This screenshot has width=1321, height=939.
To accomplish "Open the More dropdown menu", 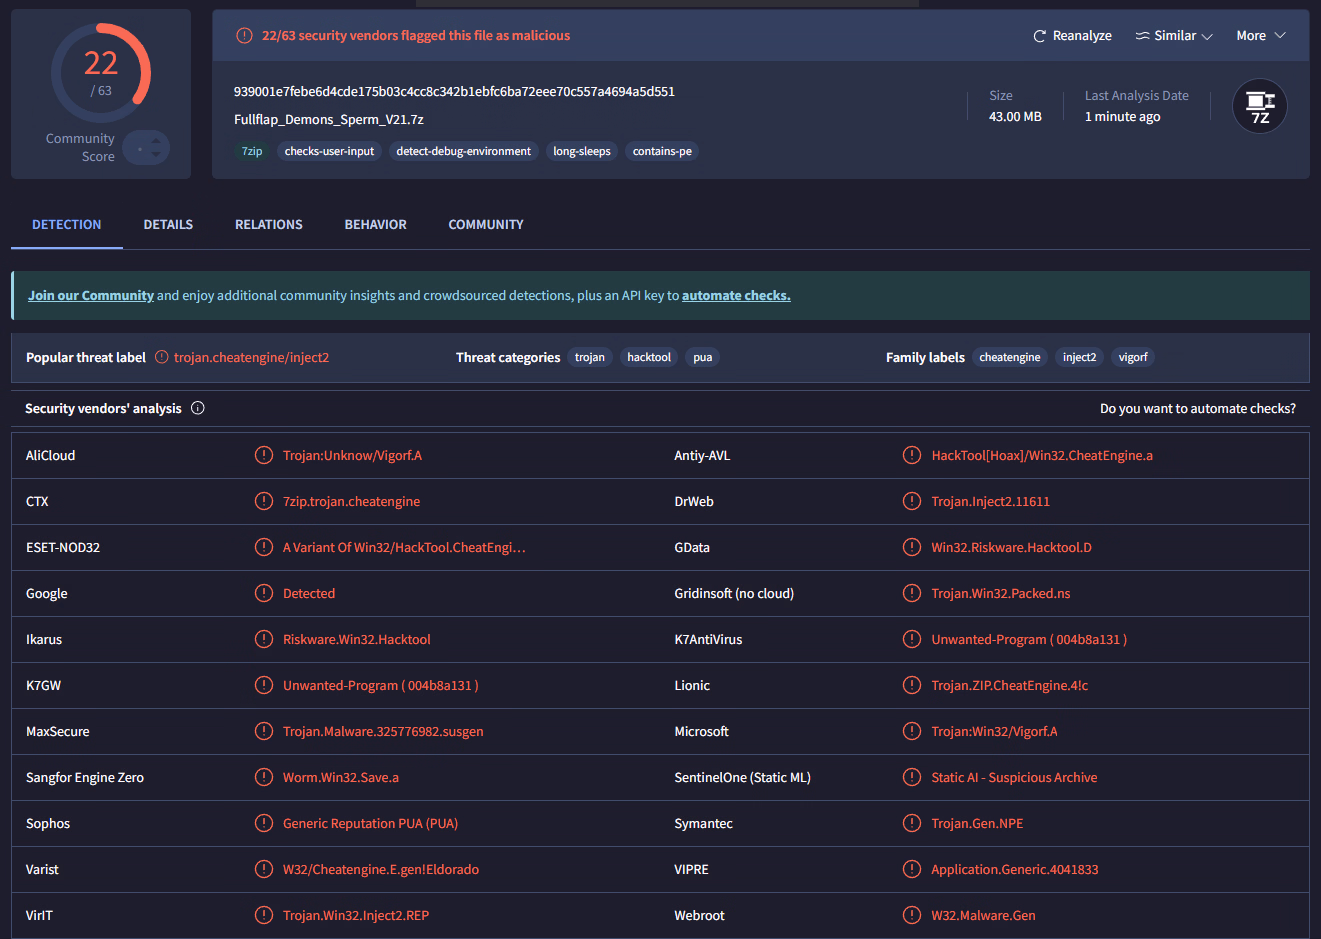I will [1260, 36].
